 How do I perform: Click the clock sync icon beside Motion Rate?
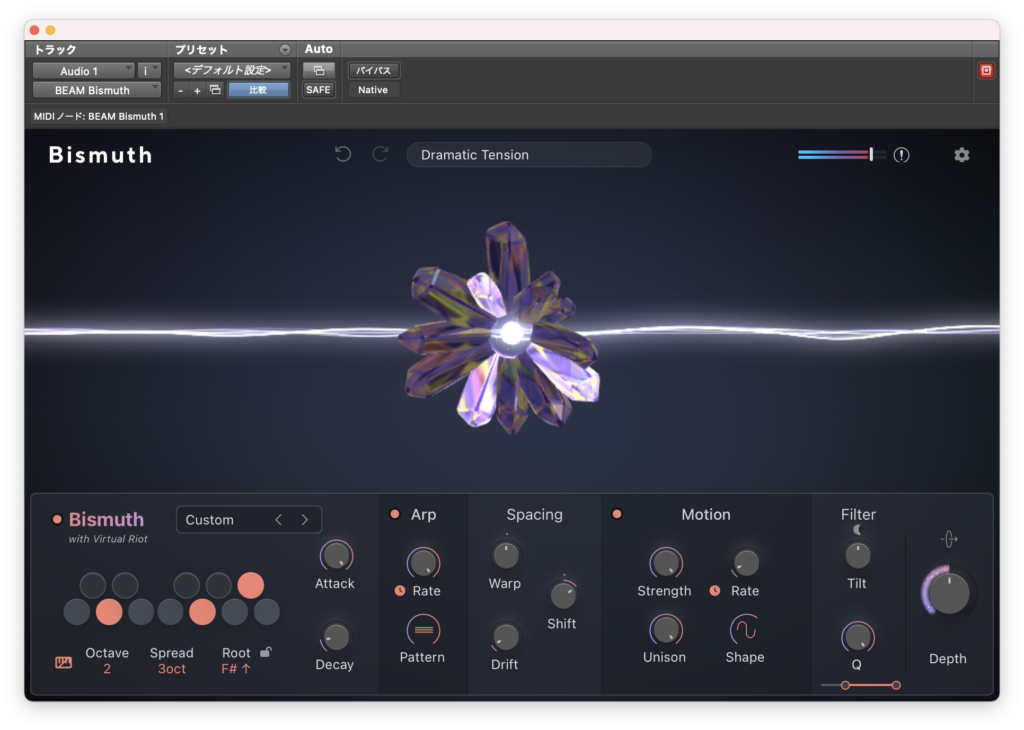(715, 590)
